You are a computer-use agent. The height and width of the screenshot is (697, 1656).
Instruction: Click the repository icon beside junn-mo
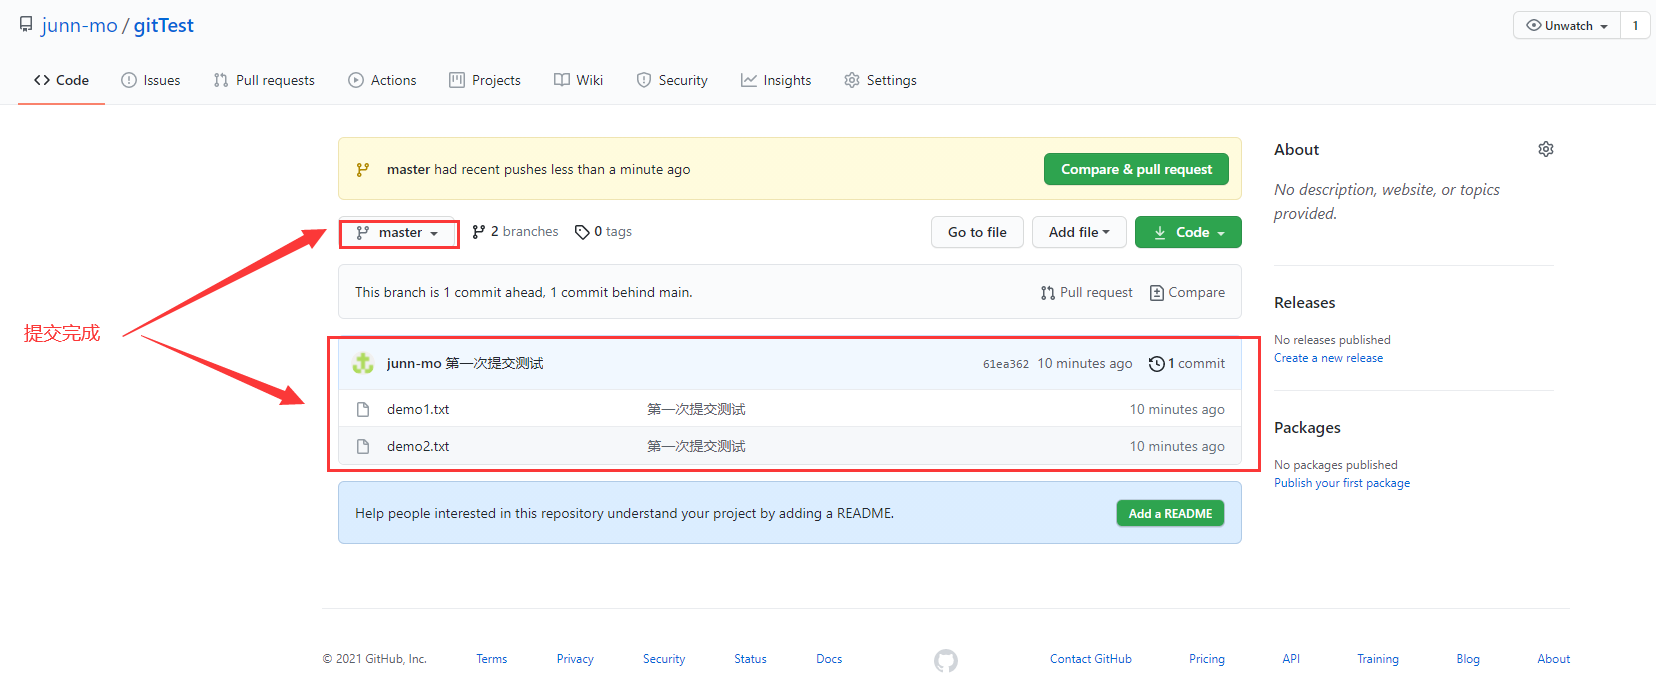click(26, 24)
